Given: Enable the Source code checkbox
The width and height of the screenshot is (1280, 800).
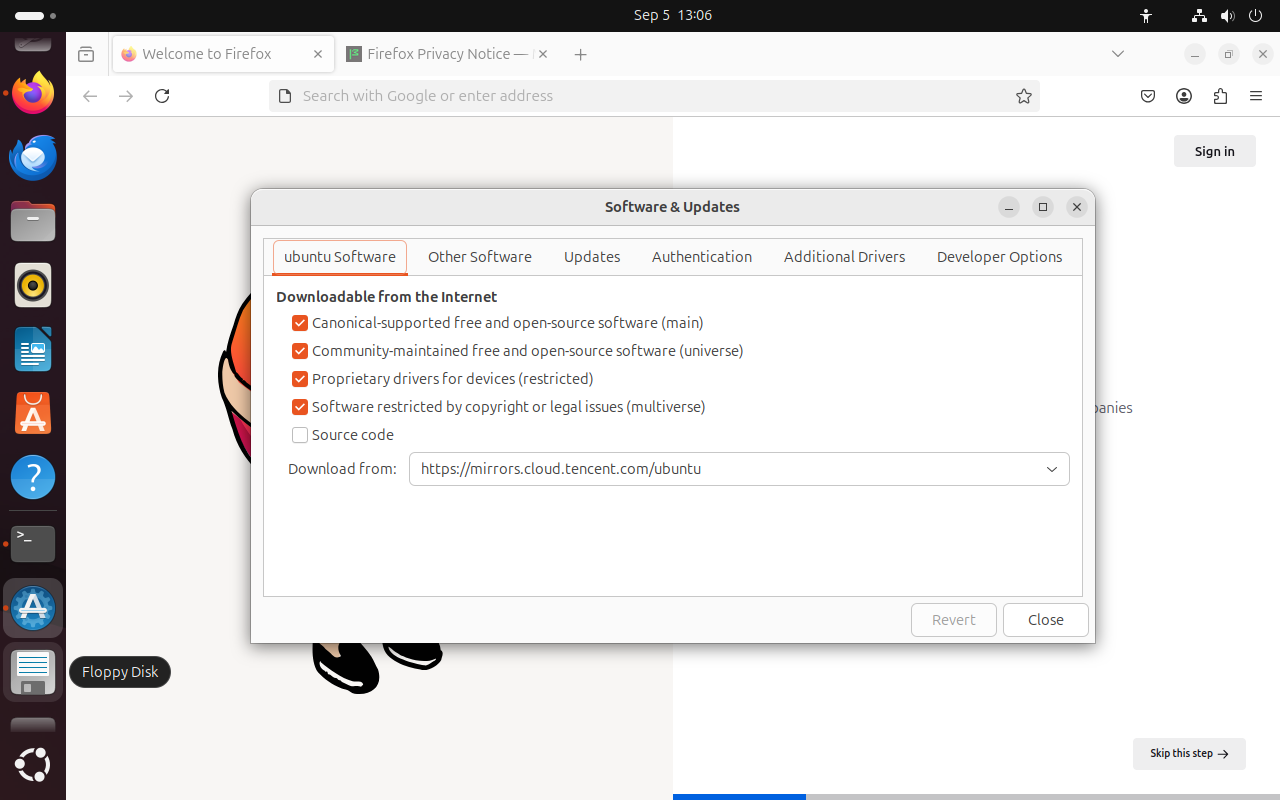Looking at the screenshot, I should [x=300, y=435].
